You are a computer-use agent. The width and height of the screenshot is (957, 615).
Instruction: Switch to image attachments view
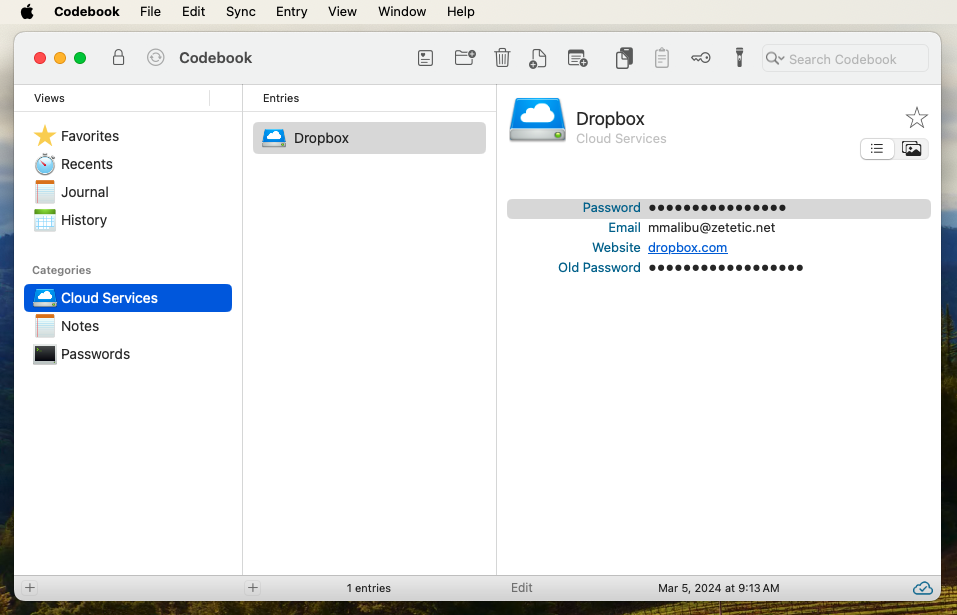(911, 149)
